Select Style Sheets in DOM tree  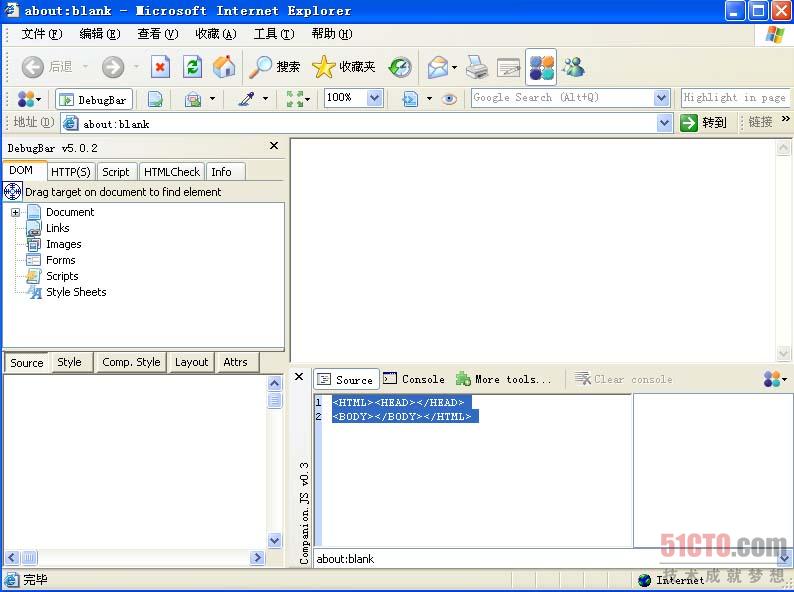[76, 292]
